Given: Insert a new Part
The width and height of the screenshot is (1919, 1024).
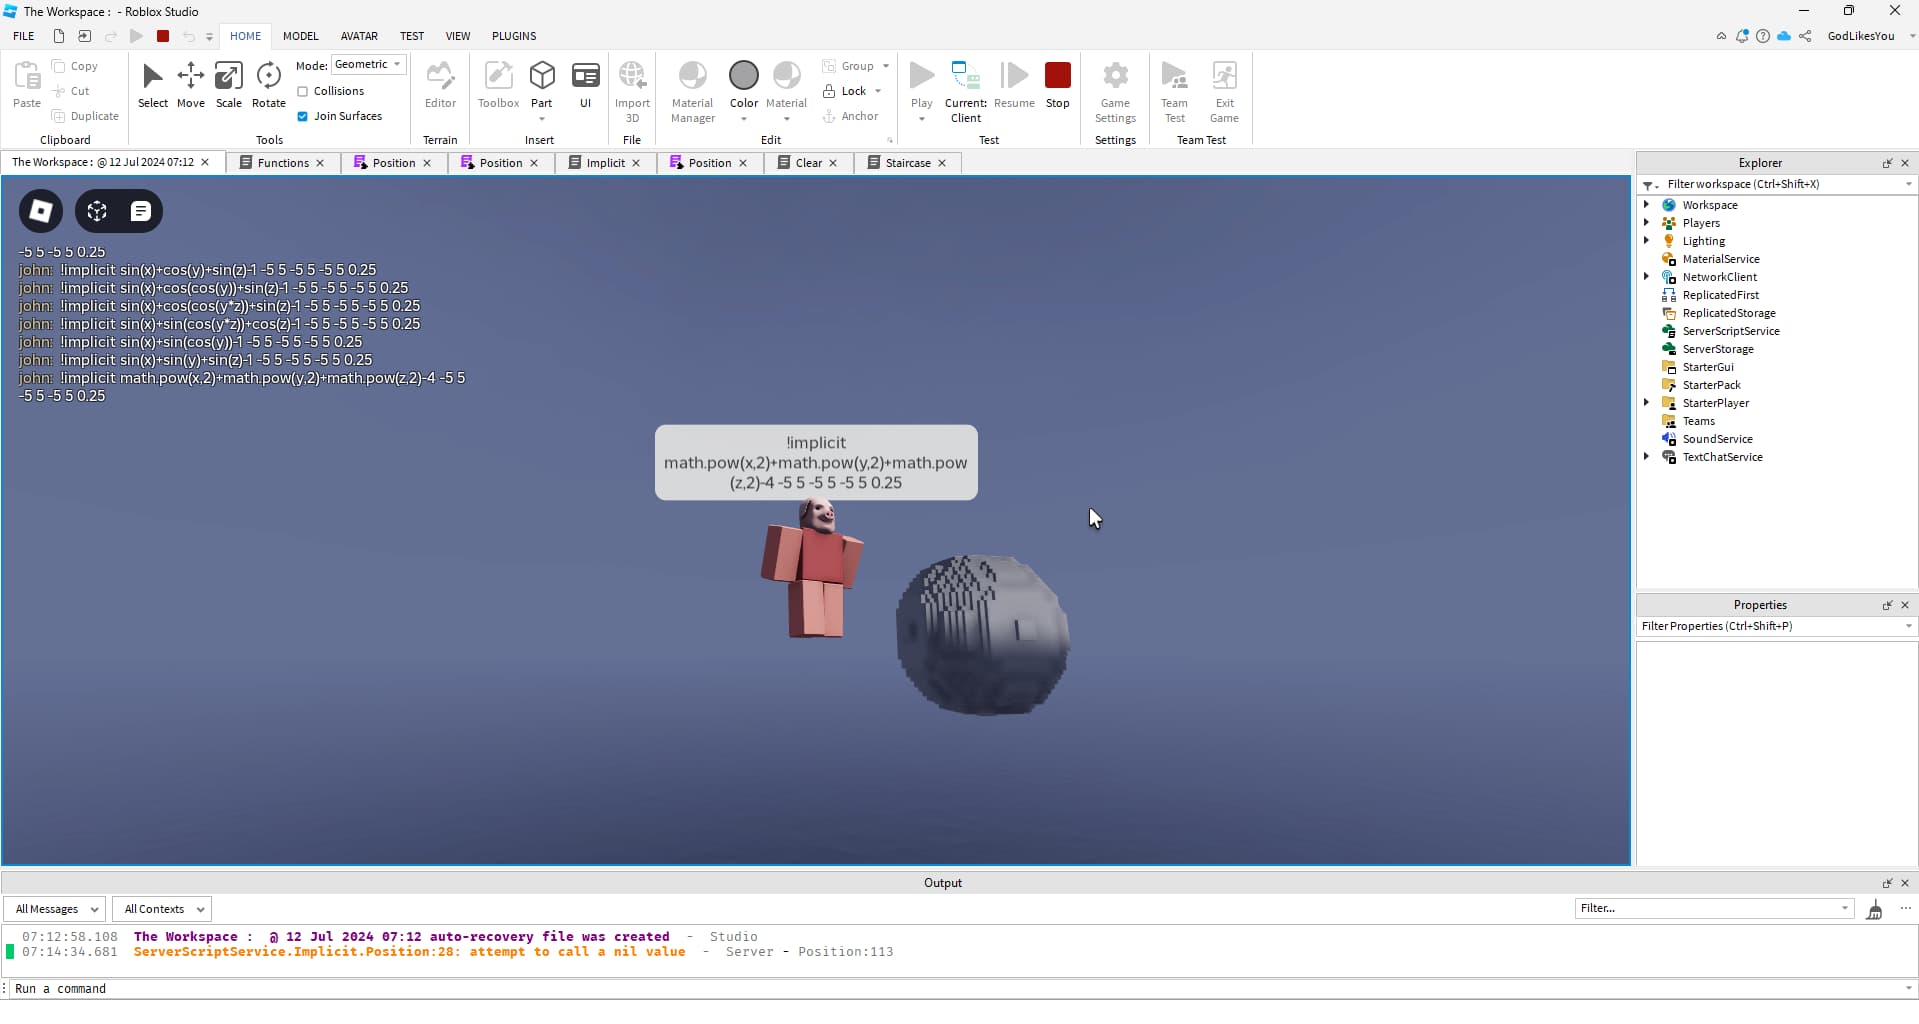Looking at the screenshot, I should point(542,80).
